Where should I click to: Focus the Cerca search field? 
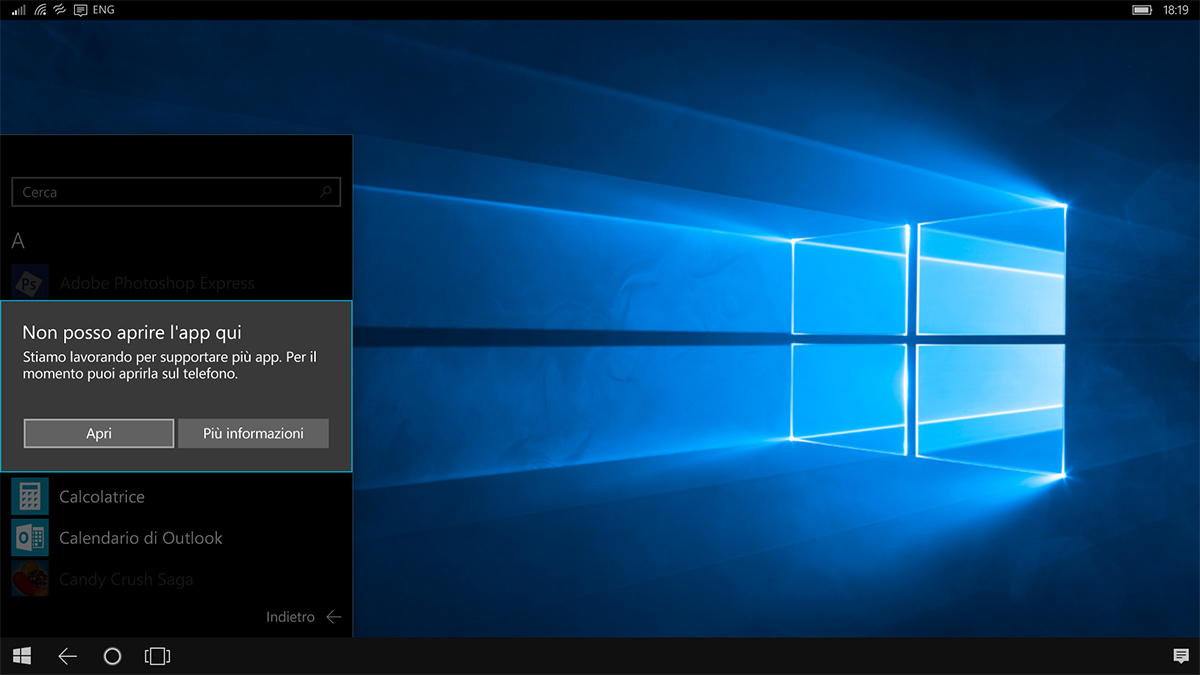pyautogui.click(x=176, y=192)
